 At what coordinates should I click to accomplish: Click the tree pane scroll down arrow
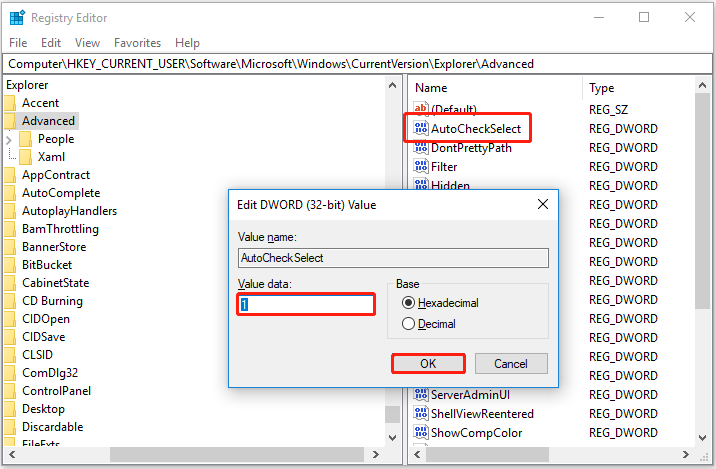coord(392,437)
